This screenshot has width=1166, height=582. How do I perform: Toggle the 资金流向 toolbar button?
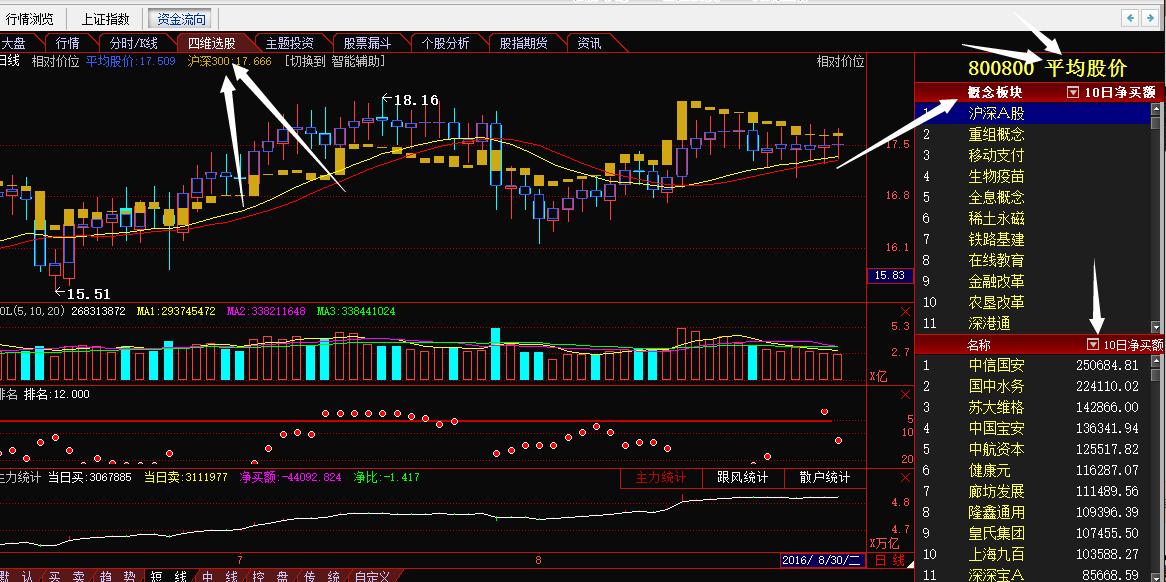(x=180, y=19)
